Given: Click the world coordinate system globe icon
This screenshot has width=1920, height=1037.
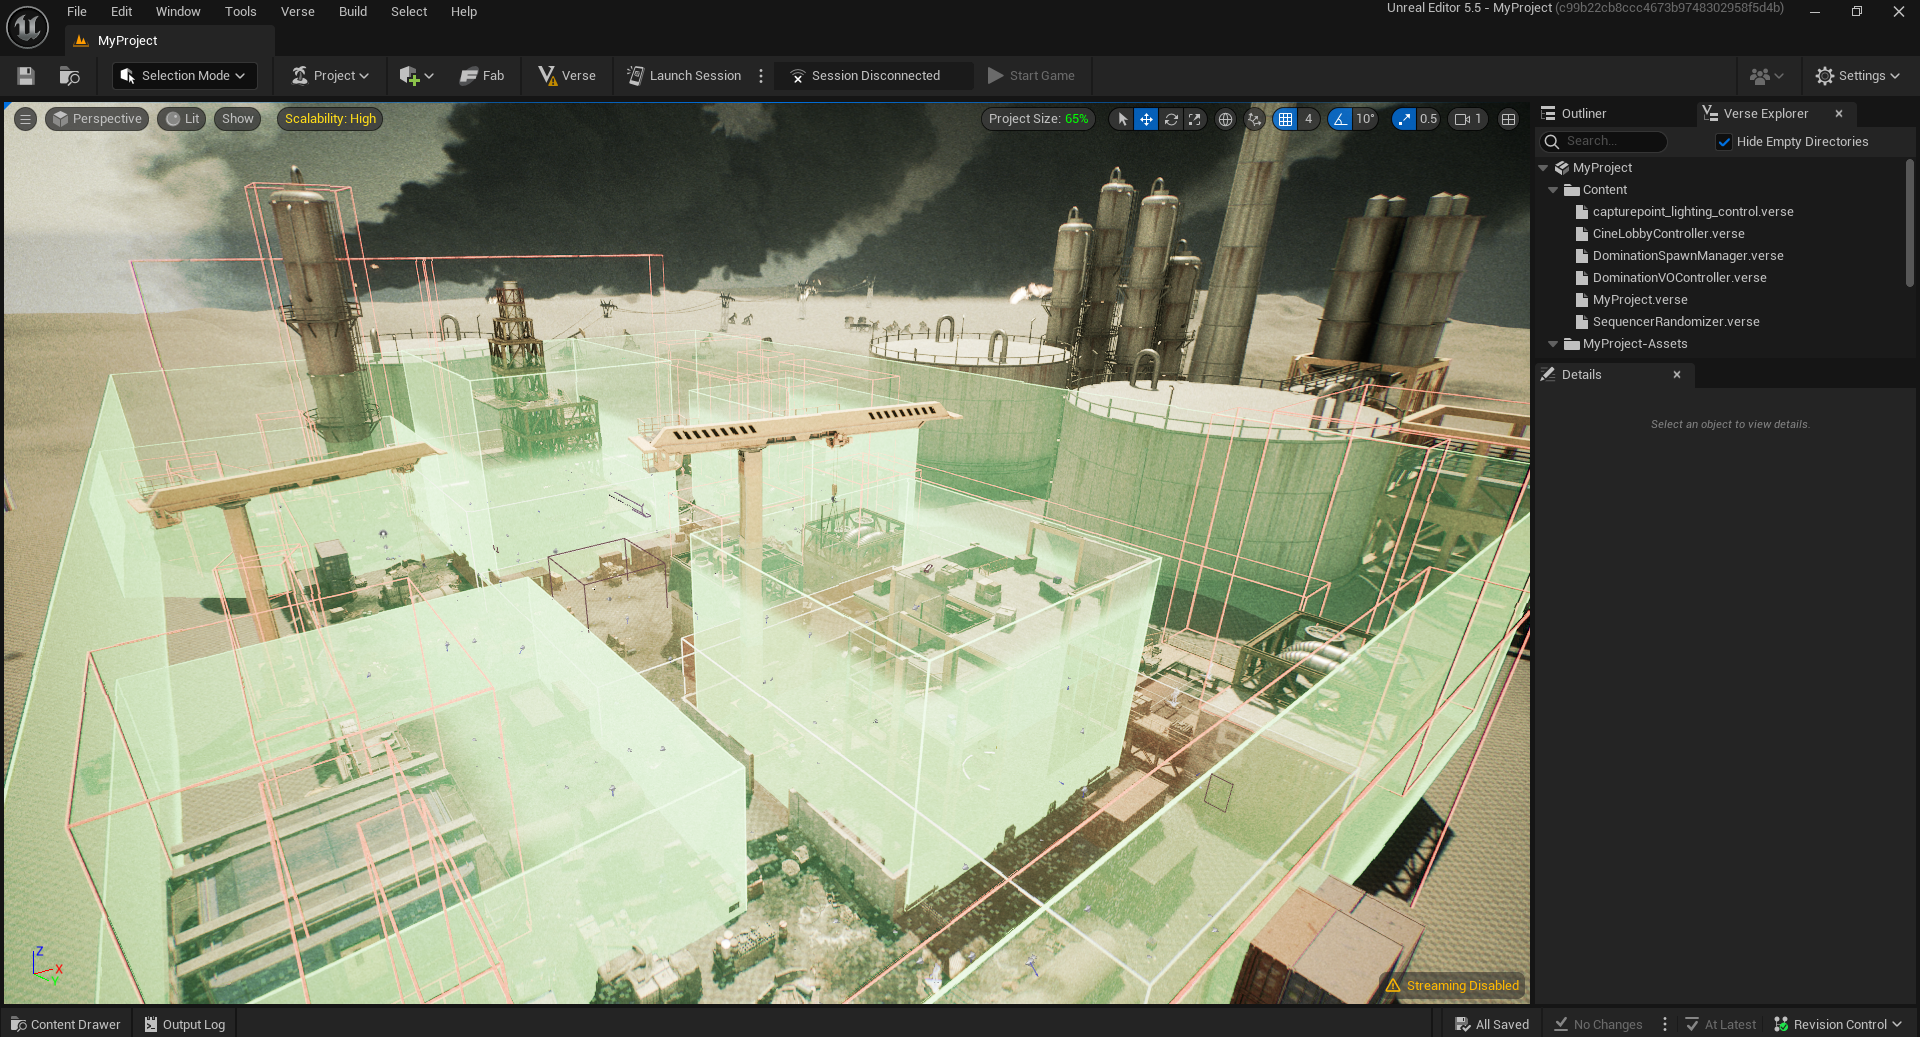Looking at the screenshot, I should click(1225, 119).
